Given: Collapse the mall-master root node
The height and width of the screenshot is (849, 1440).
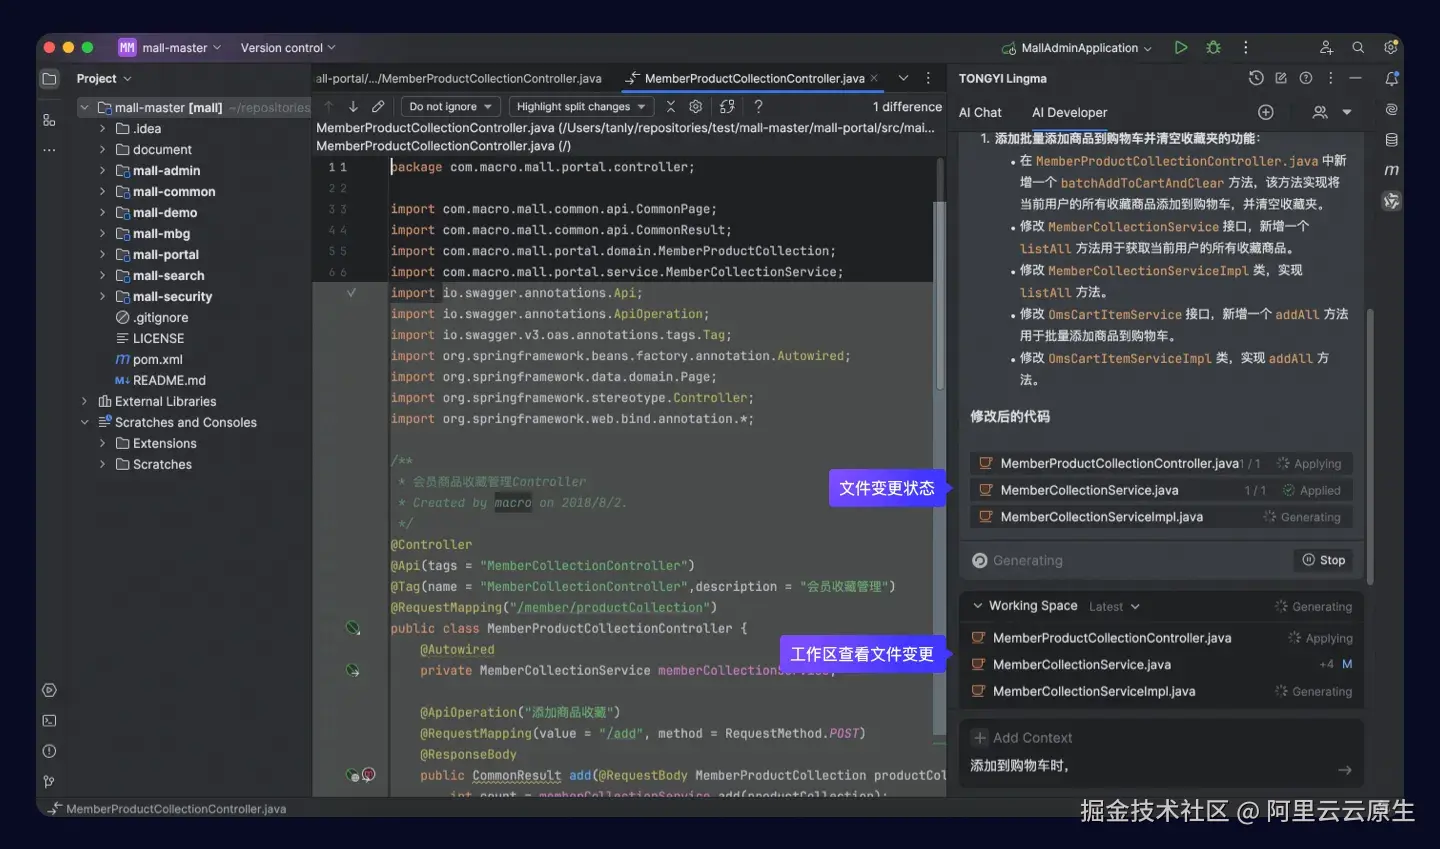Looking at the screenshot, I should coord(85,107).
